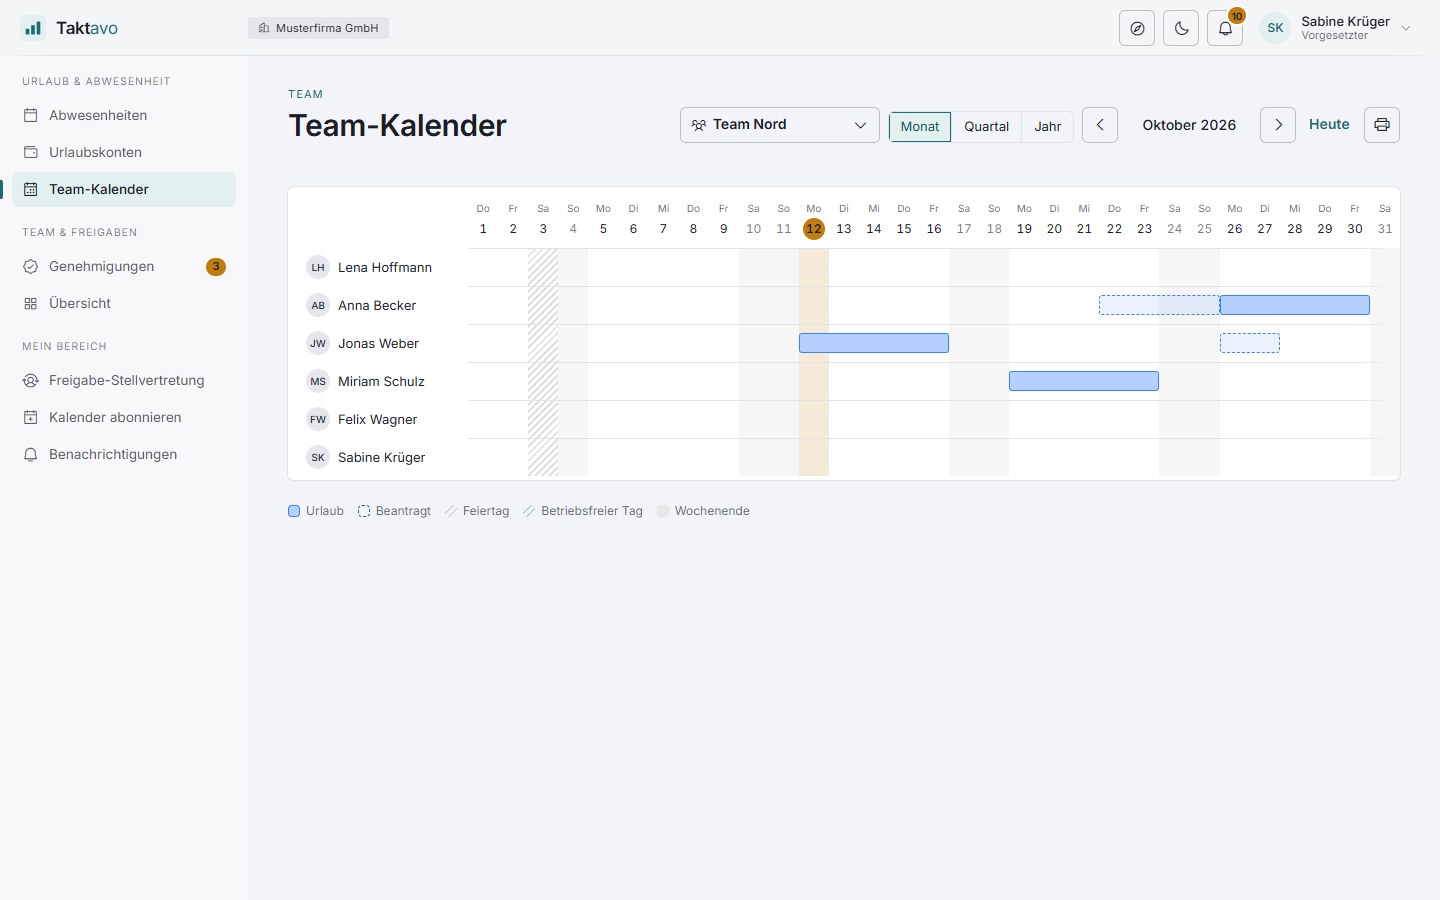Screen dimensions: 1440x900
Task: Go to next month arrow
Action: (x=1278, y=125)
